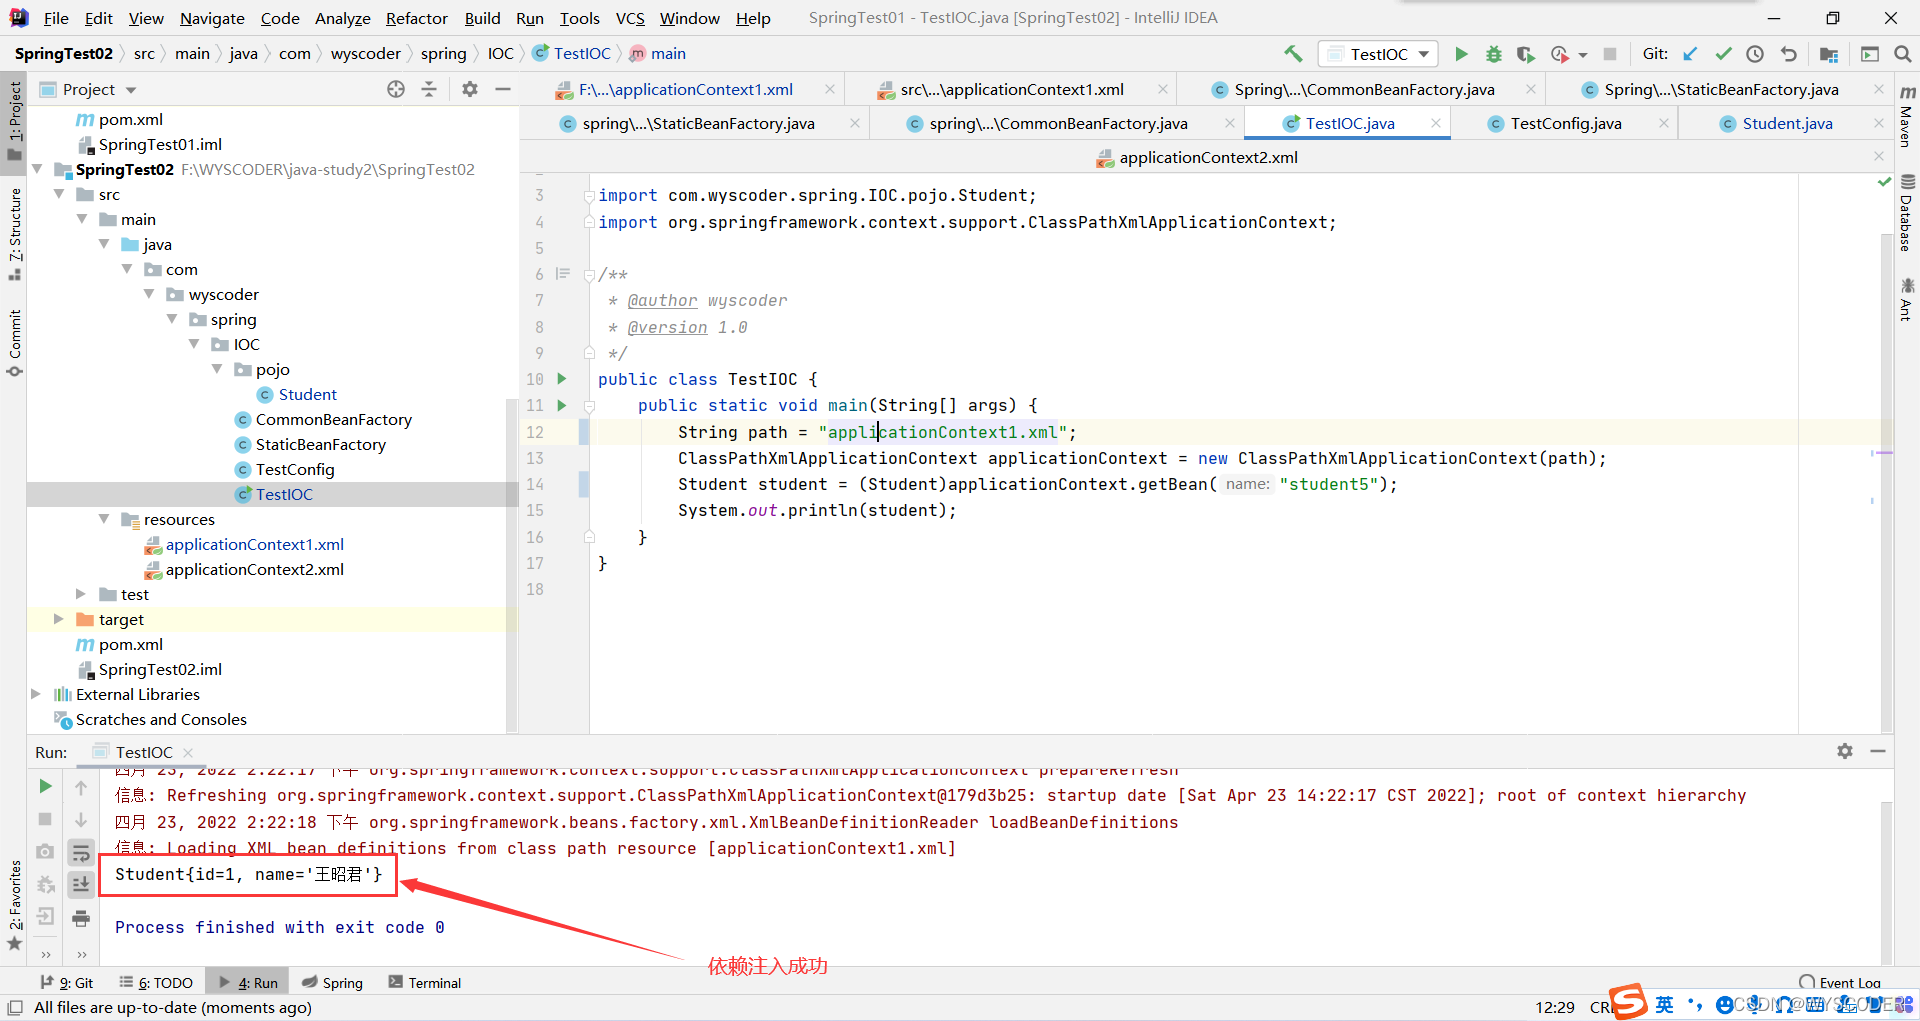This screenshot has height=1021, width=1920.
Task: Collapse the resources folder
Action: pyautogui.click(x=104, y=519)
